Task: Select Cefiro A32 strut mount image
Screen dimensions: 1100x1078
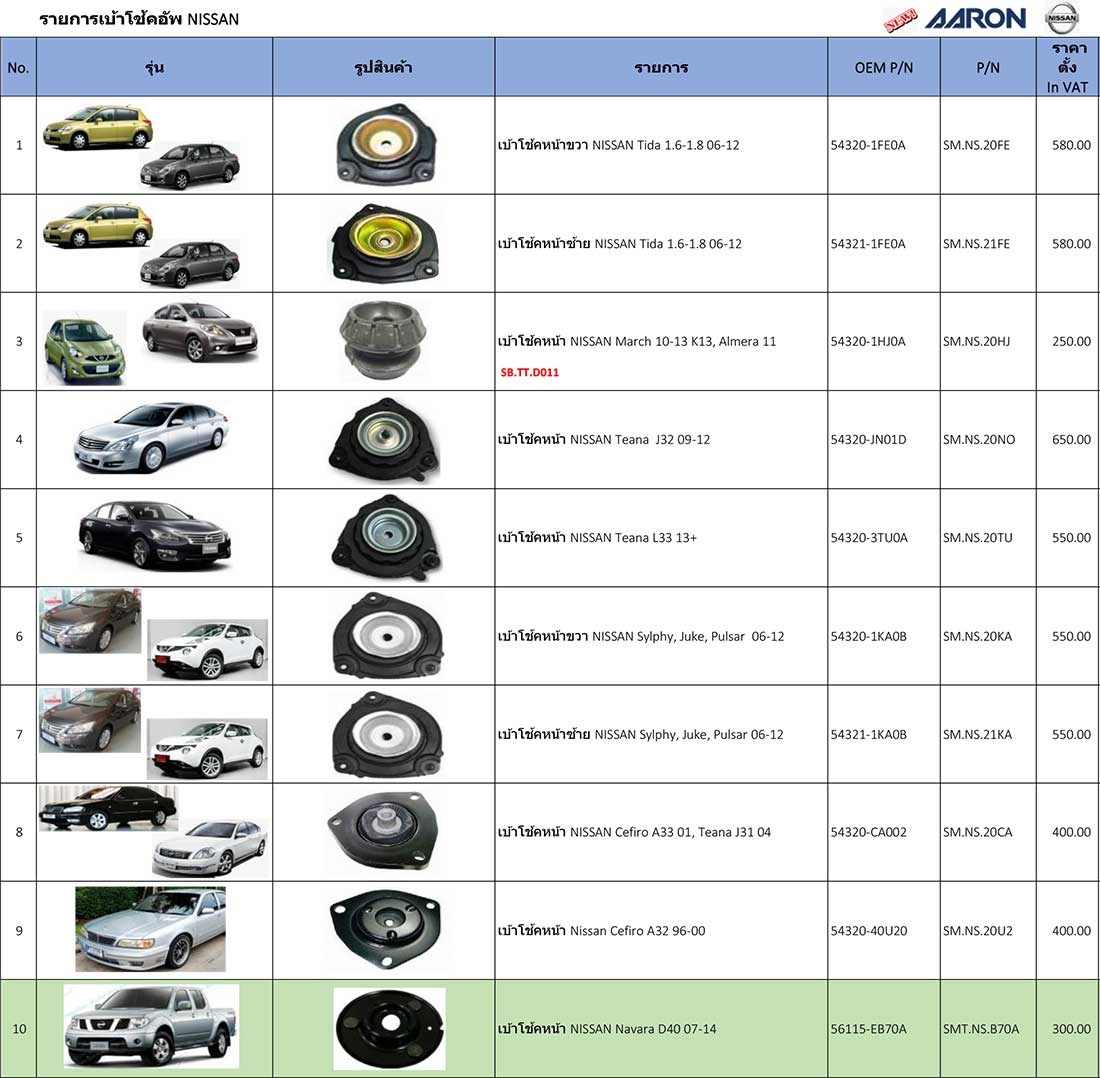Action: [x=386, y=929]
